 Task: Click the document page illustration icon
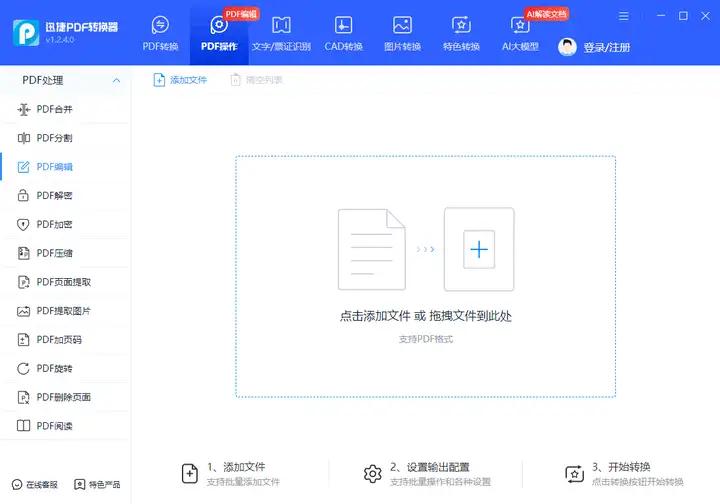[371, 249]
